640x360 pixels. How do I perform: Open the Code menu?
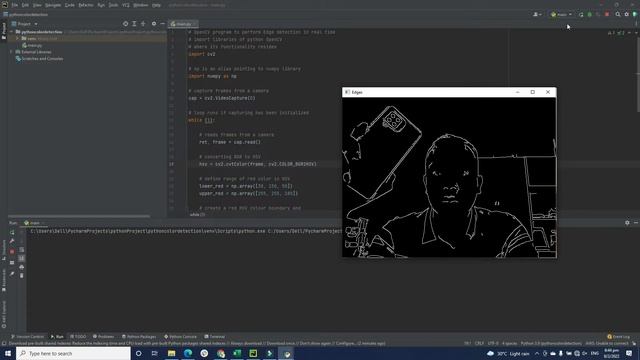pos(70,5)
